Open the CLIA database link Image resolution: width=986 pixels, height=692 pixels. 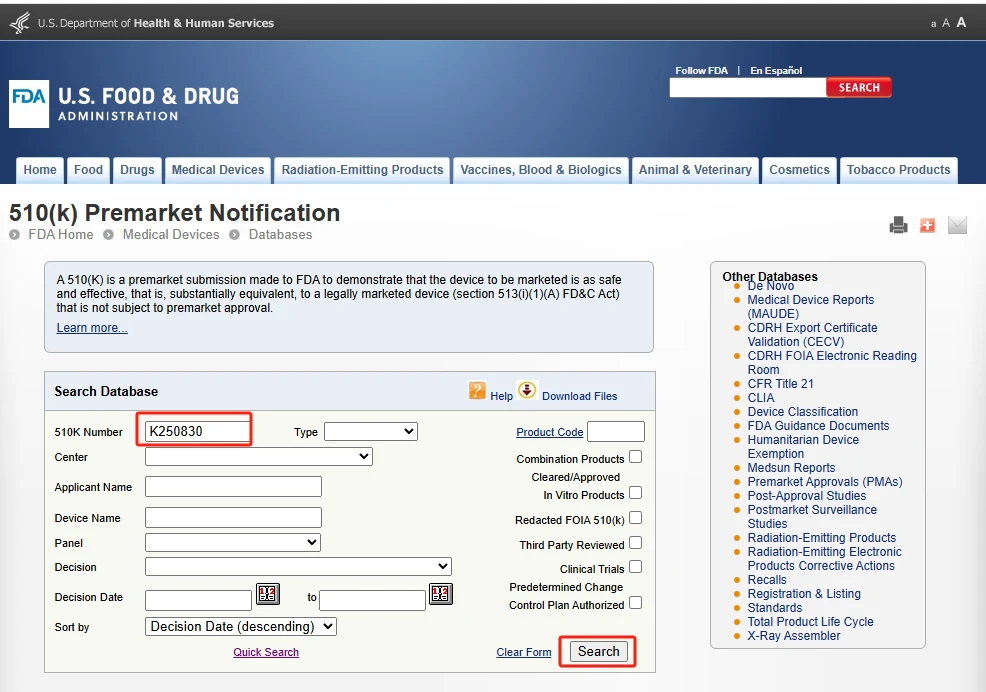(761, 398)
